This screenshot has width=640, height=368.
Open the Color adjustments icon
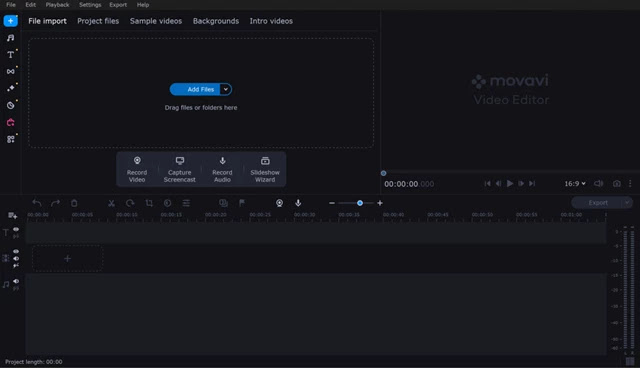coord(167,203)
